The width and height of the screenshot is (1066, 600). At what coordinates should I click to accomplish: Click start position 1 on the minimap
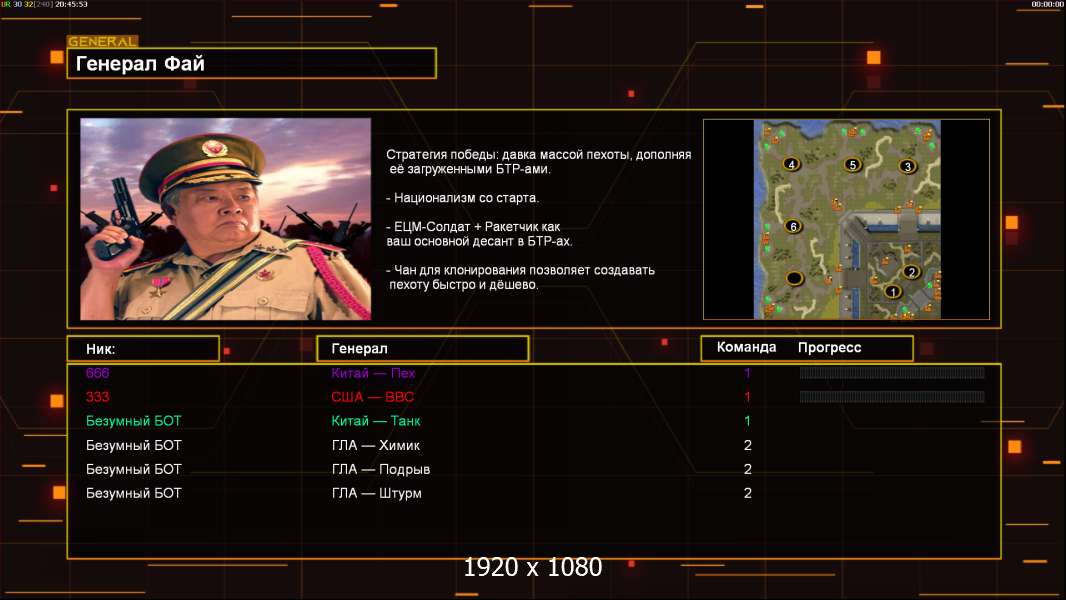[x=893, y=292]
